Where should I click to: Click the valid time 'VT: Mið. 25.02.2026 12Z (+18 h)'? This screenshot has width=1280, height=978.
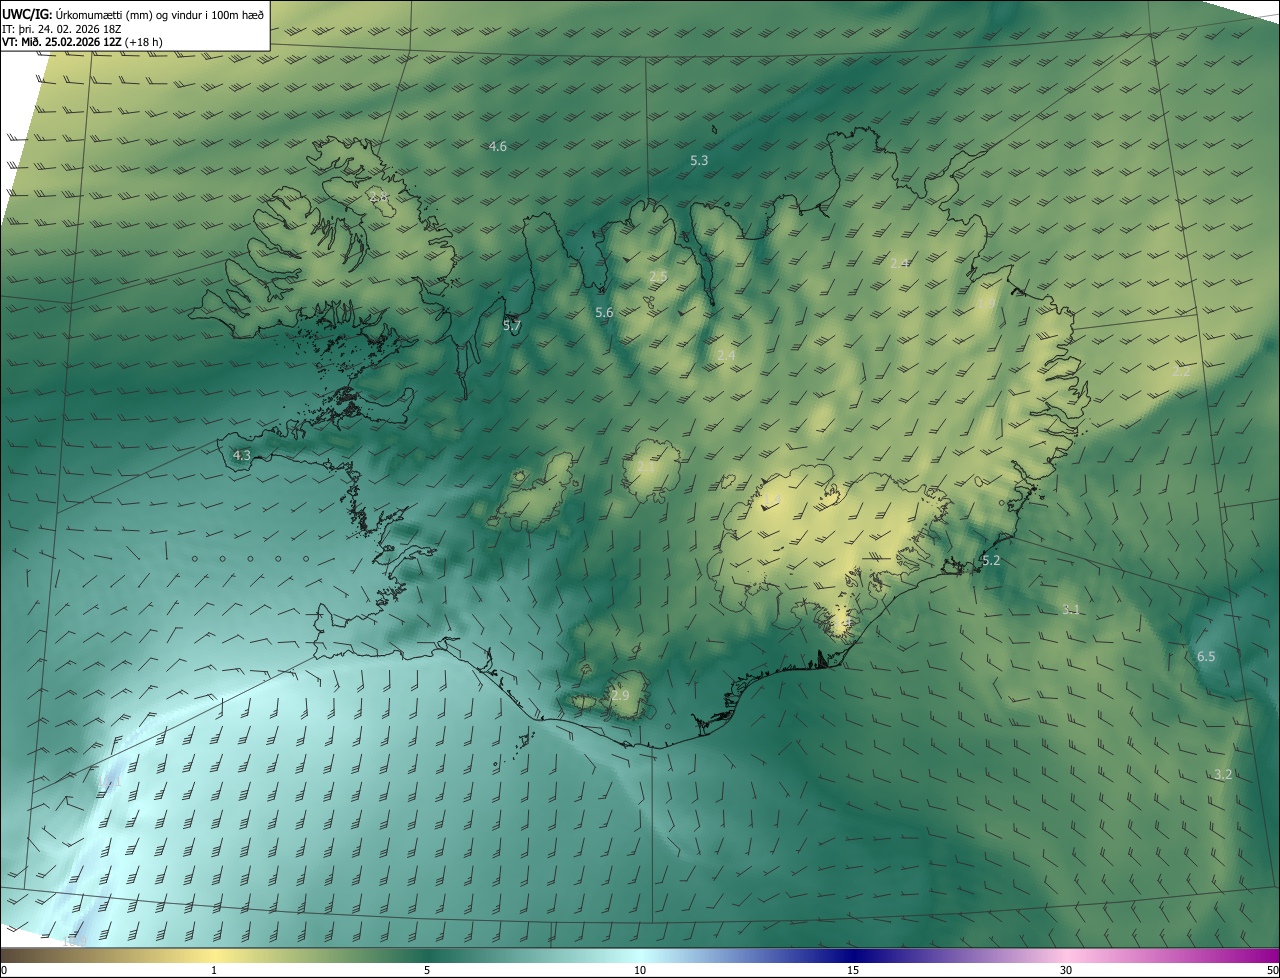coord(84,43)
